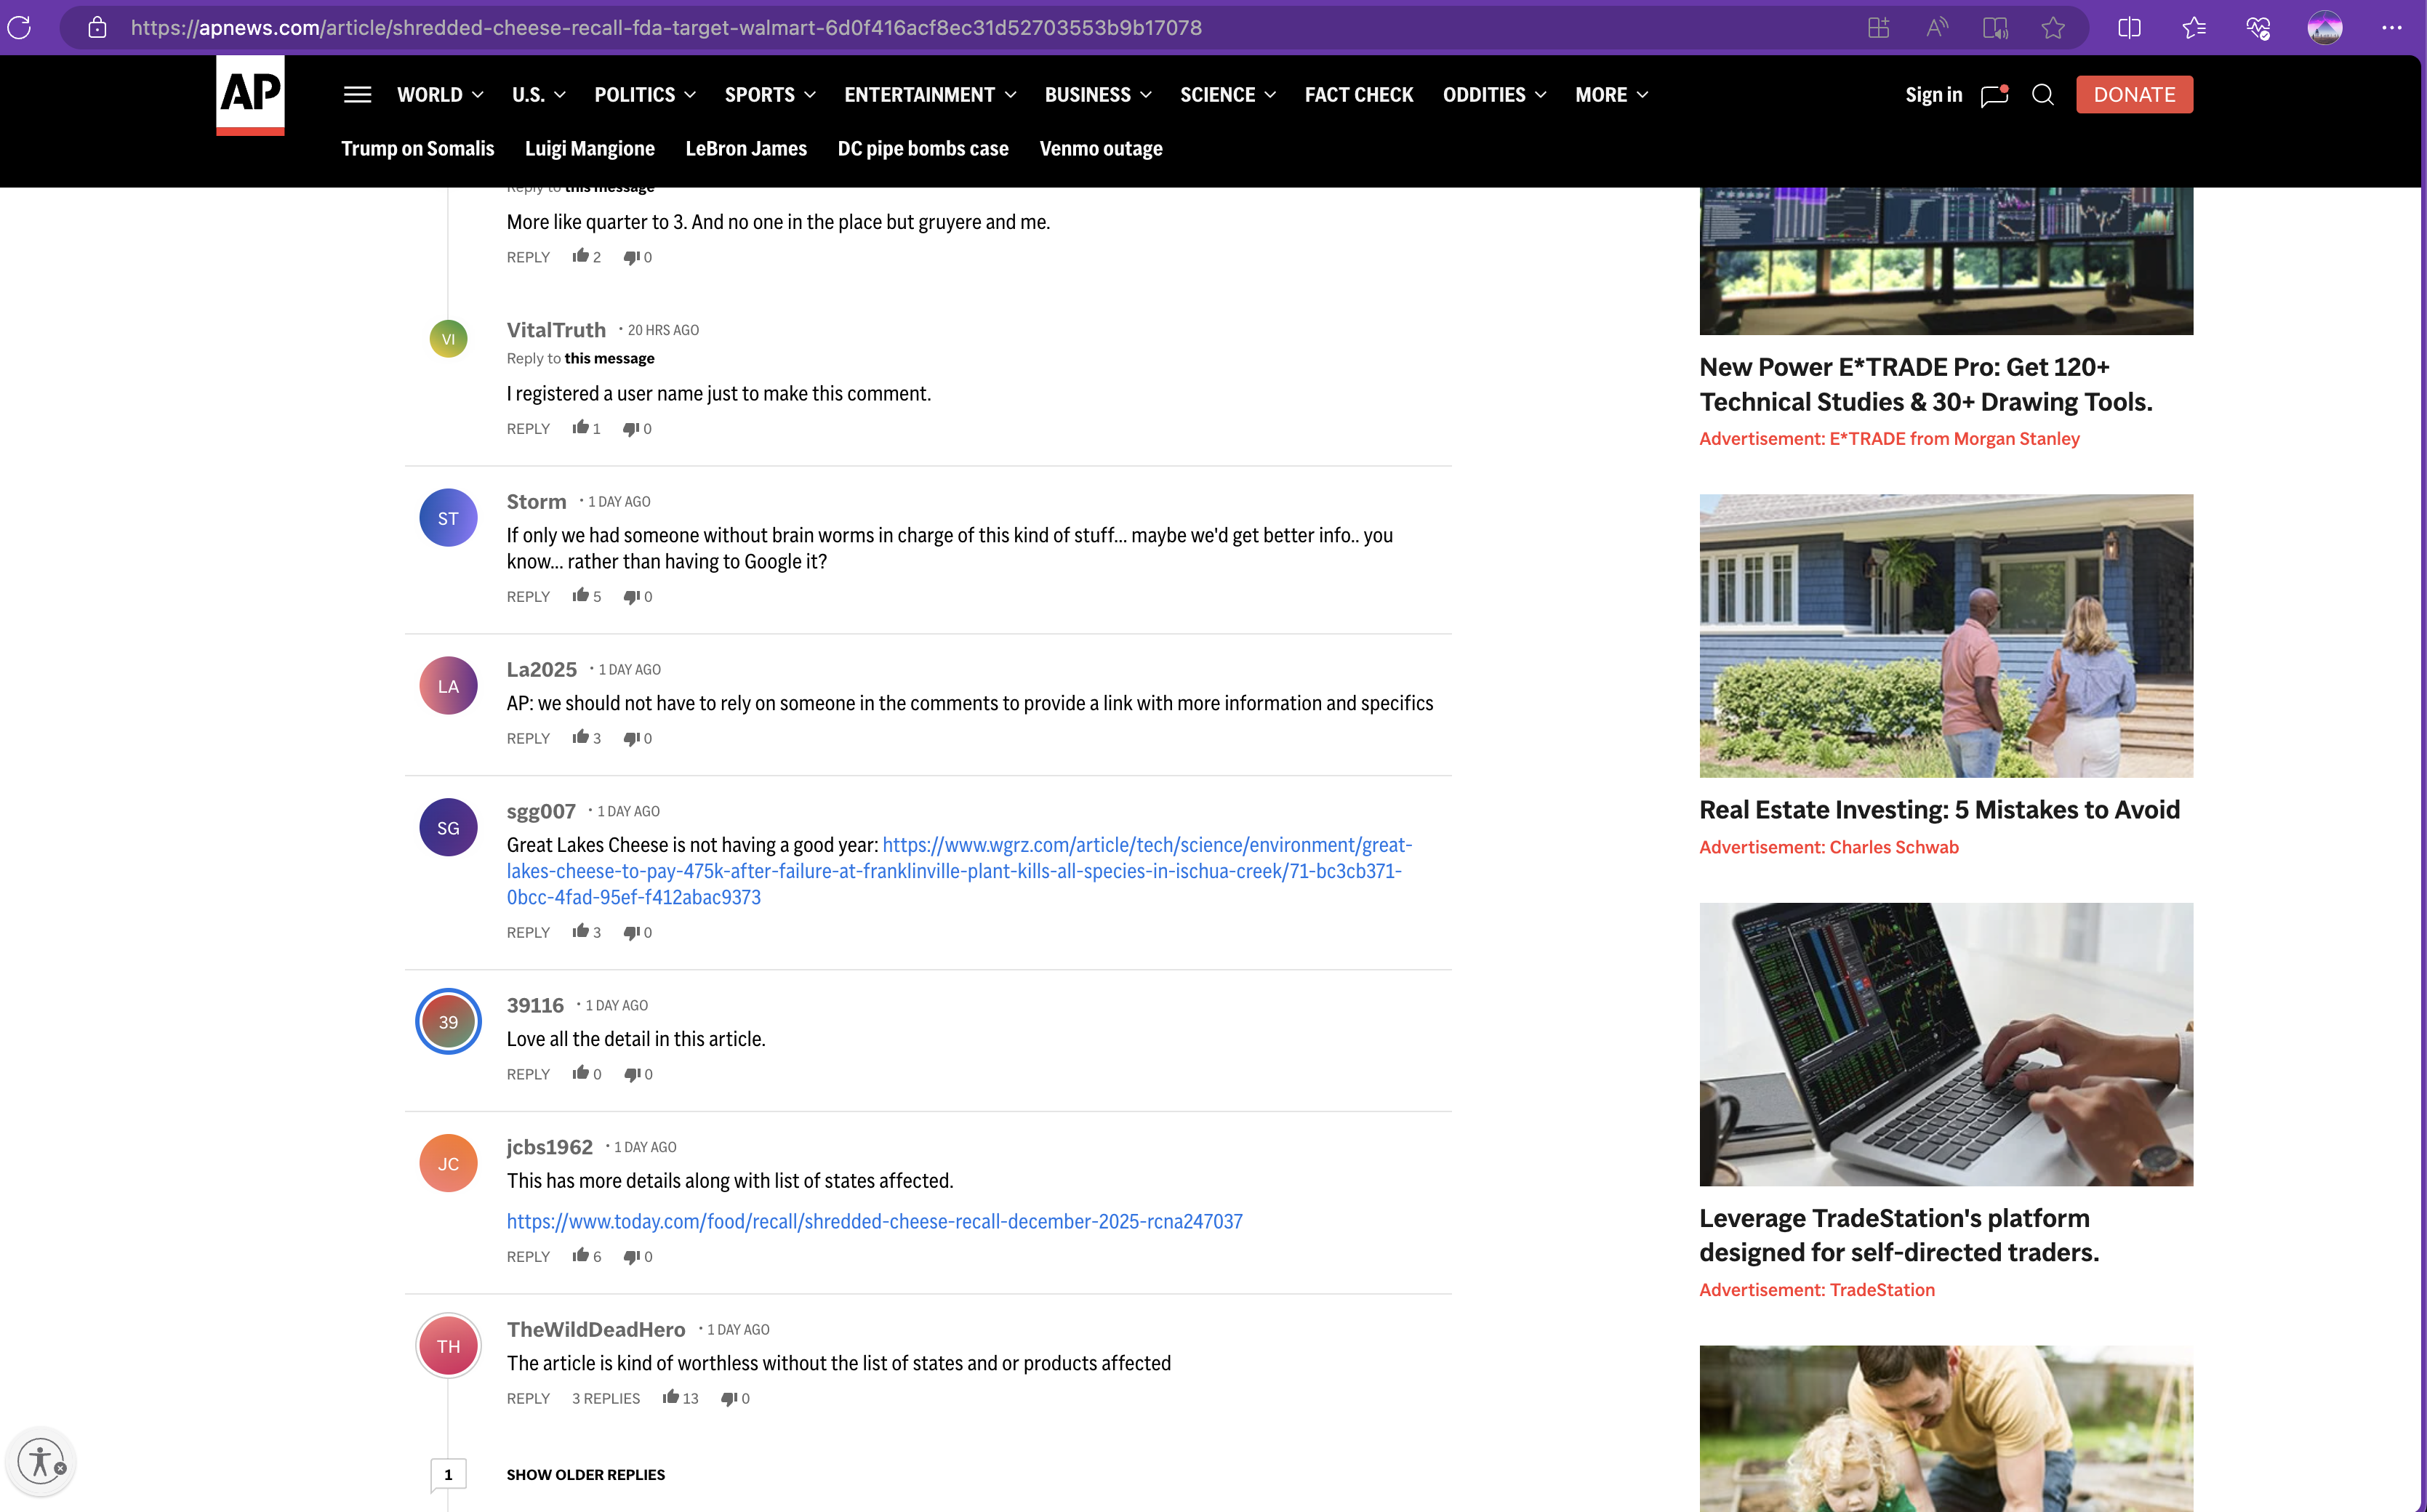Open the AP hamburger menu
Image resolution: width=2427 pixels, height=1512 pixels.
coord(357,95)
